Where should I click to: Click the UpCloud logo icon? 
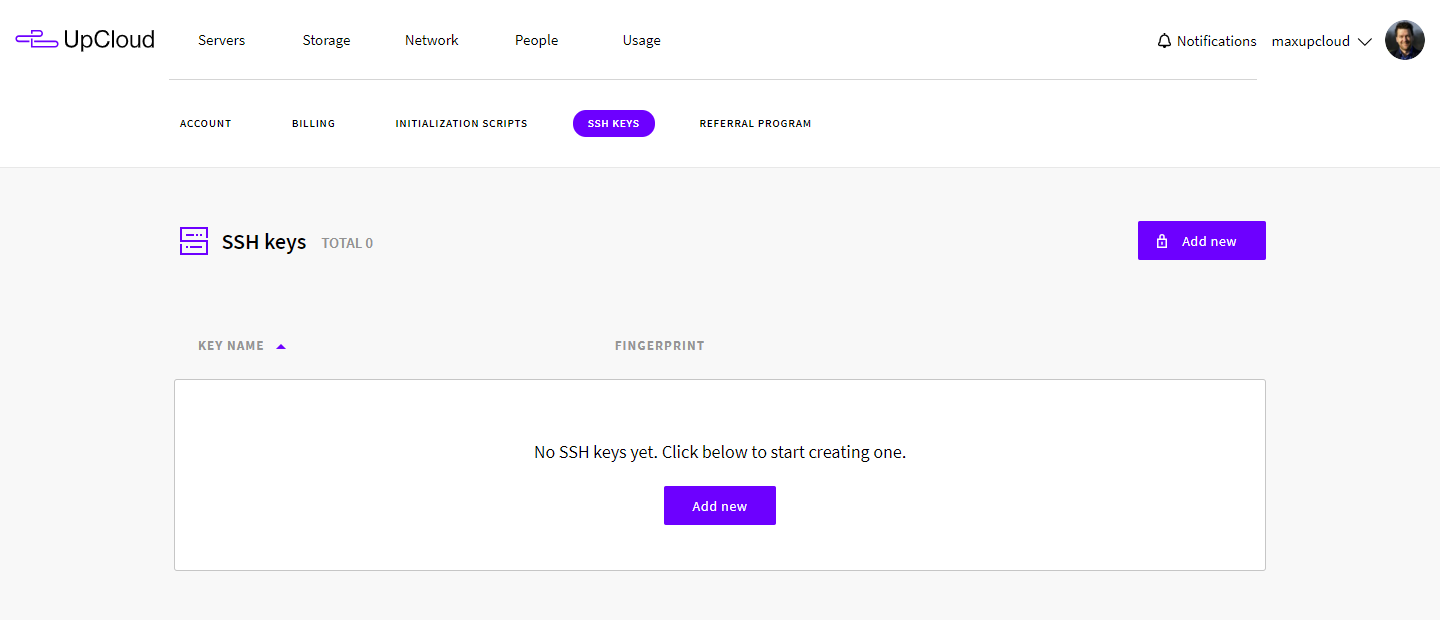pyautogui.click(x=36, y=40)
